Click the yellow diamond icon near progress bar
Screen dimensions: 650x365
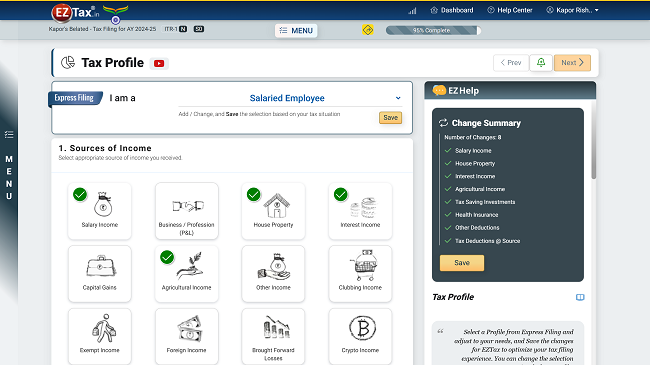[x=368, y=30]
